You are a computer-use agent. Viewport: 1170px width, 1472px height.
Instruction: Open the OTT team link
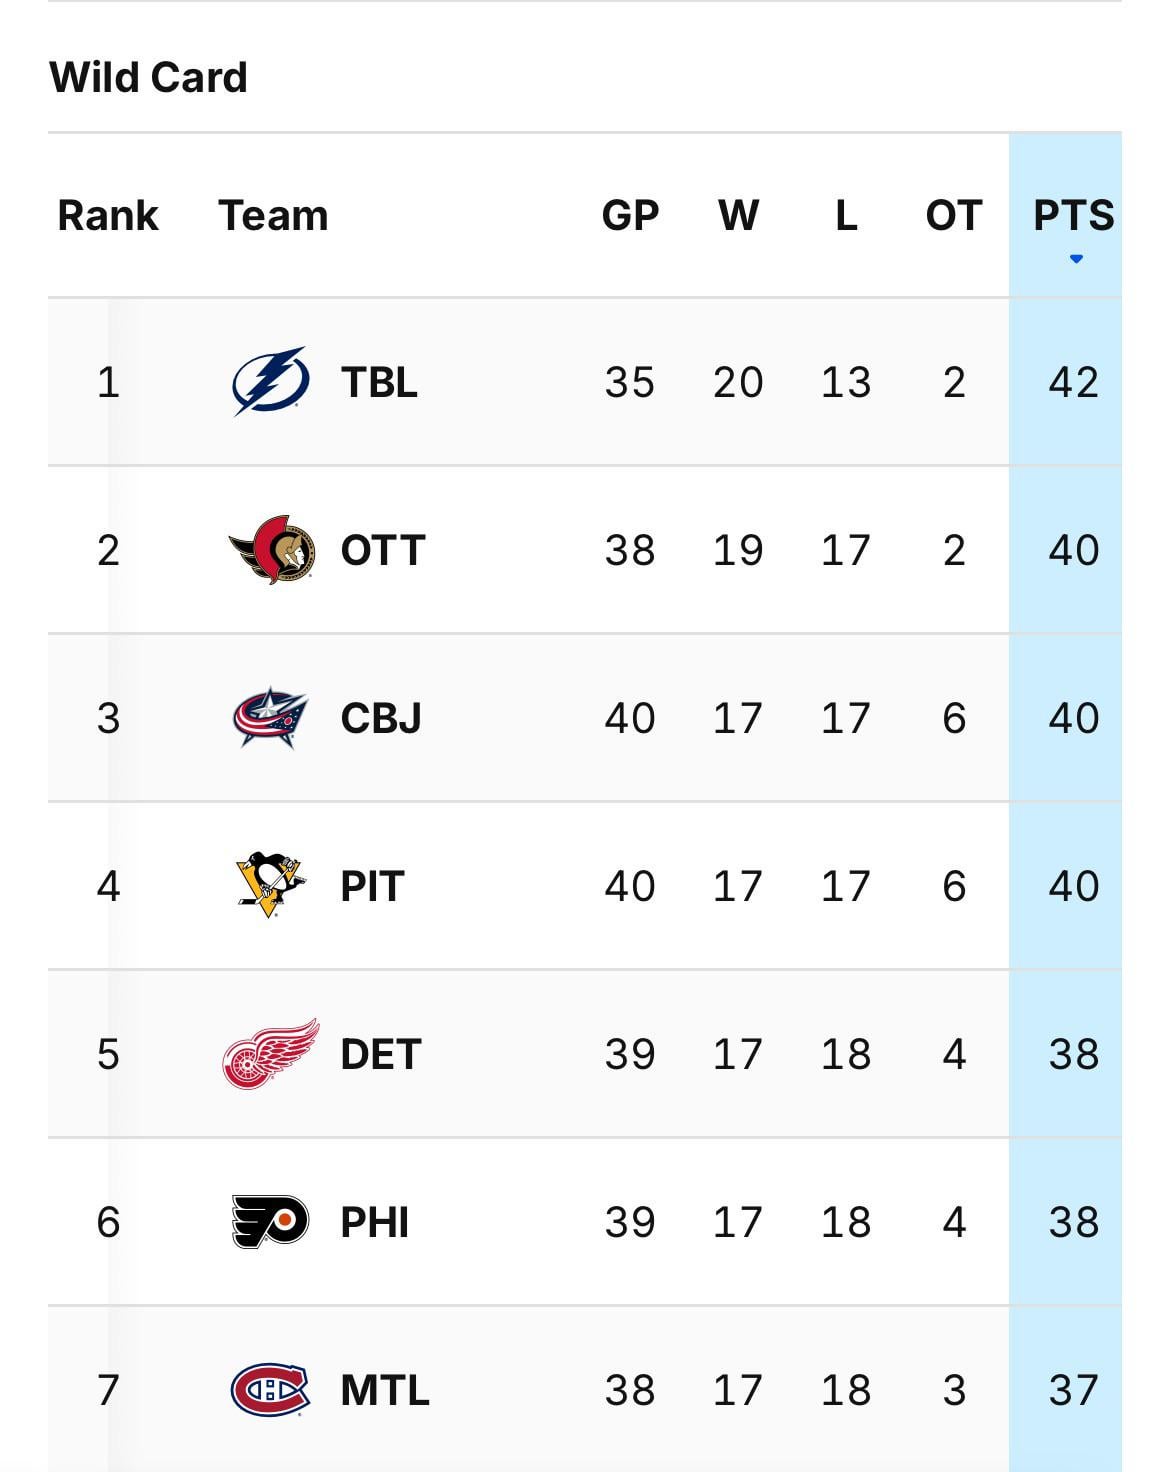383,550
